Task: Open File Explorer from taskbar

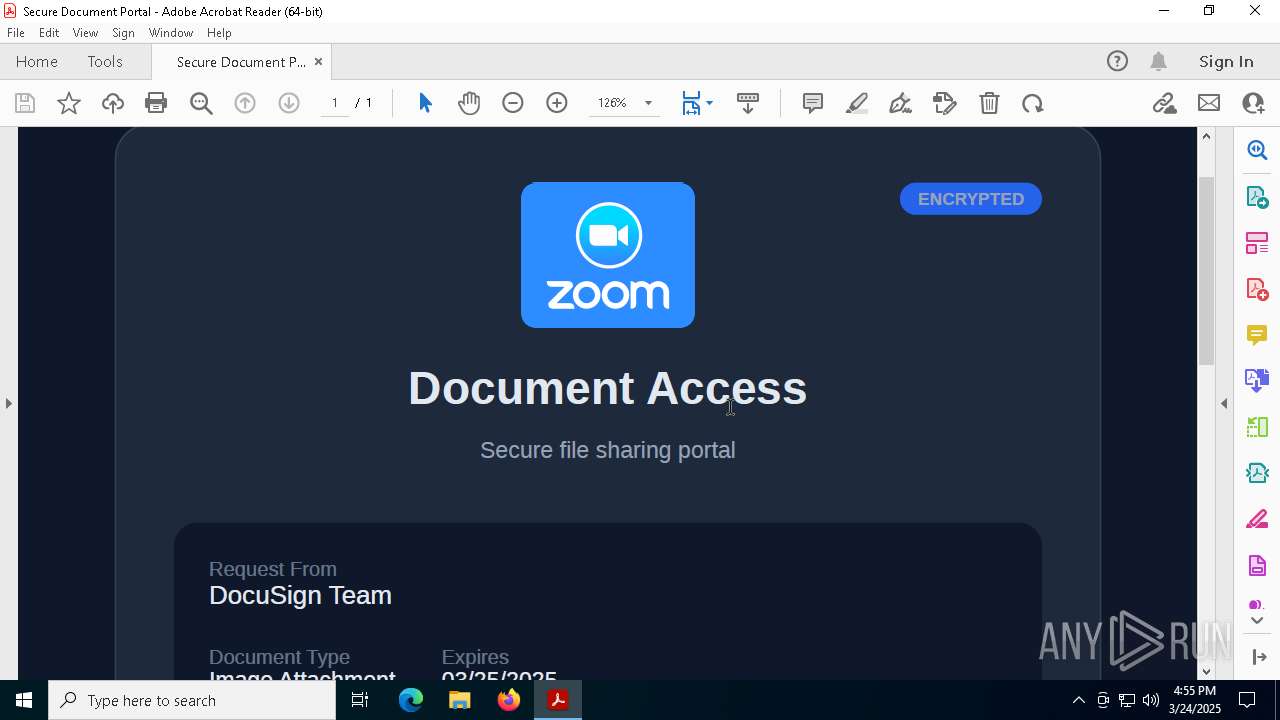Action: coord(460,700)
